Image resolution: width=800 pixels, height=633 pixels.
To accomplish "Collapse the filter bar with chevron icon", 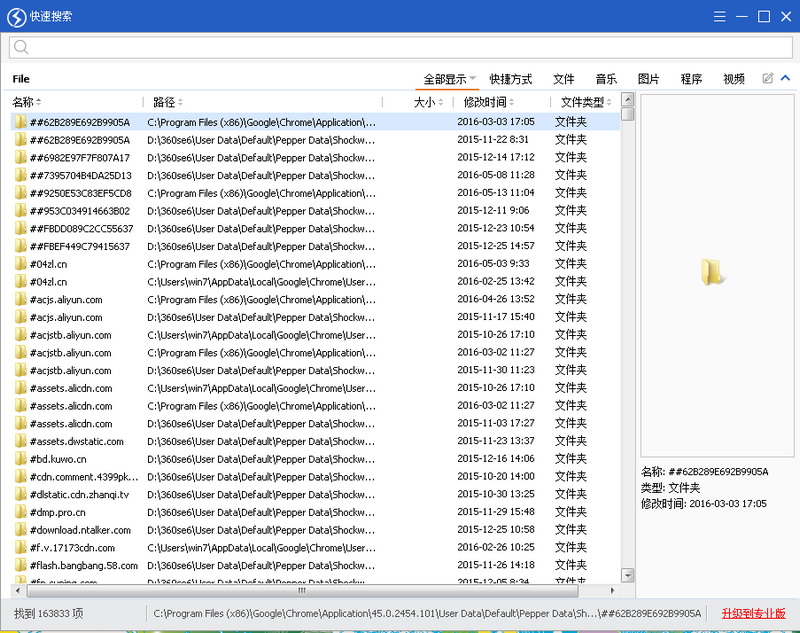I will click(x=785, y=79).
